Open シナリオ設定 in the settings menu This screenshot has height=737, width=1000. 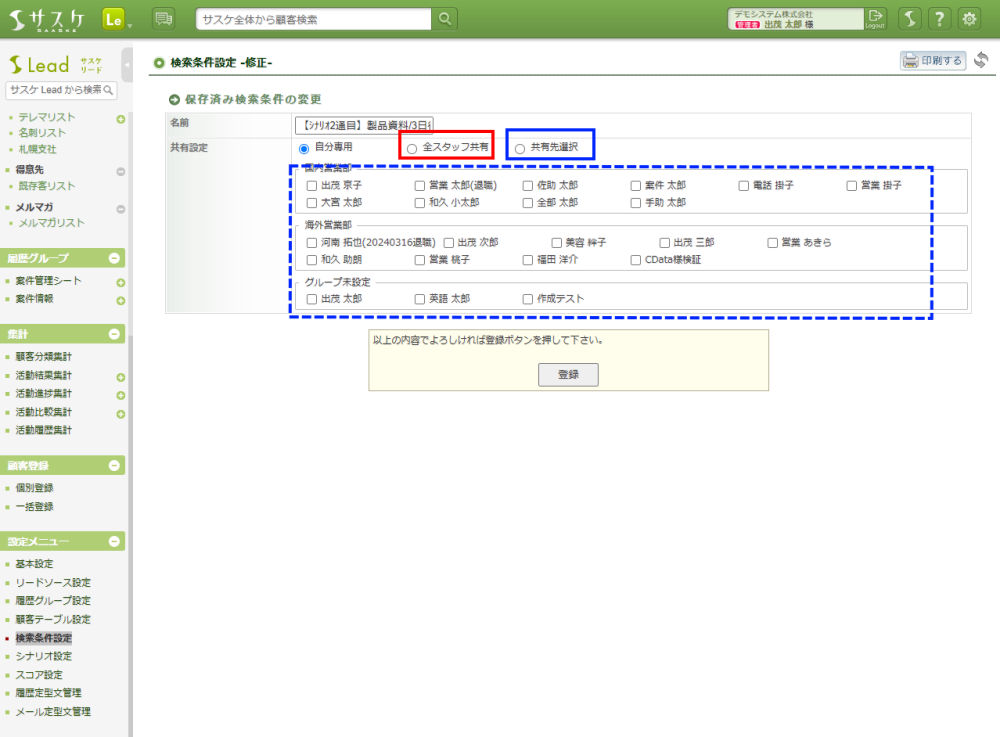click(44, 656)
